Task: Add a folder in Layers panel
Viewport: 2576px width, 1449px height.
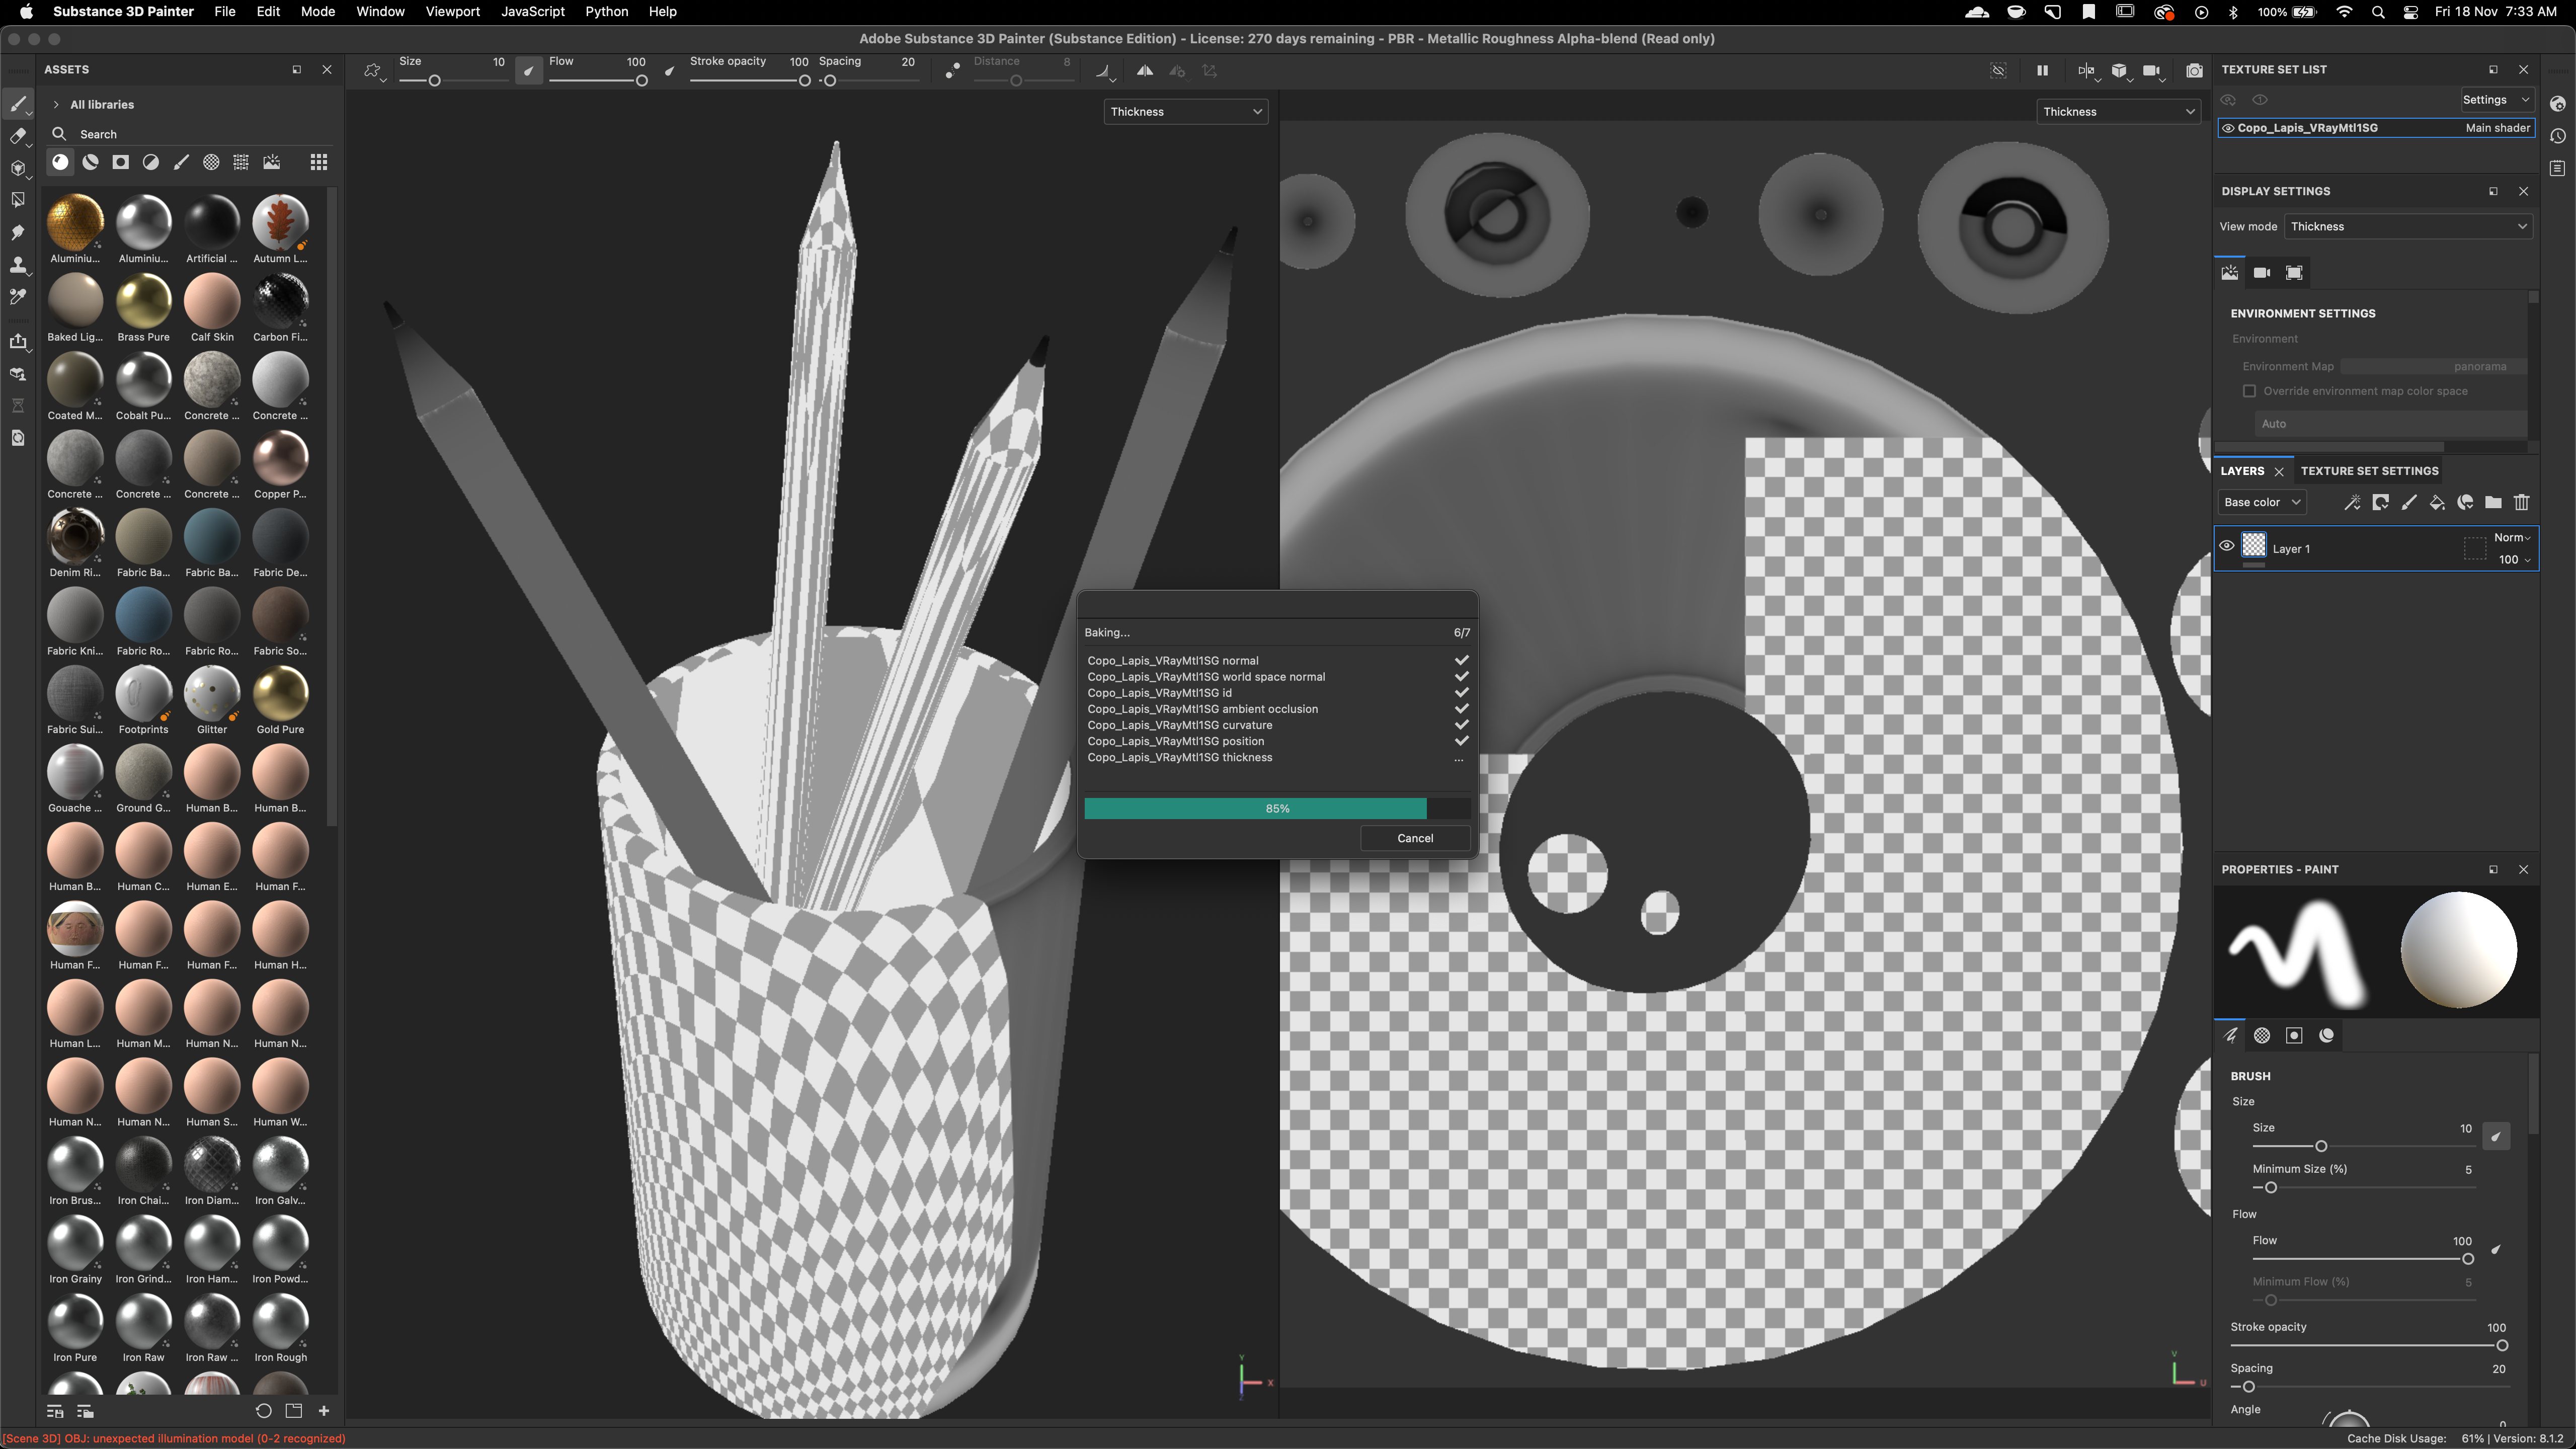Action: (x=2493, y=502)
